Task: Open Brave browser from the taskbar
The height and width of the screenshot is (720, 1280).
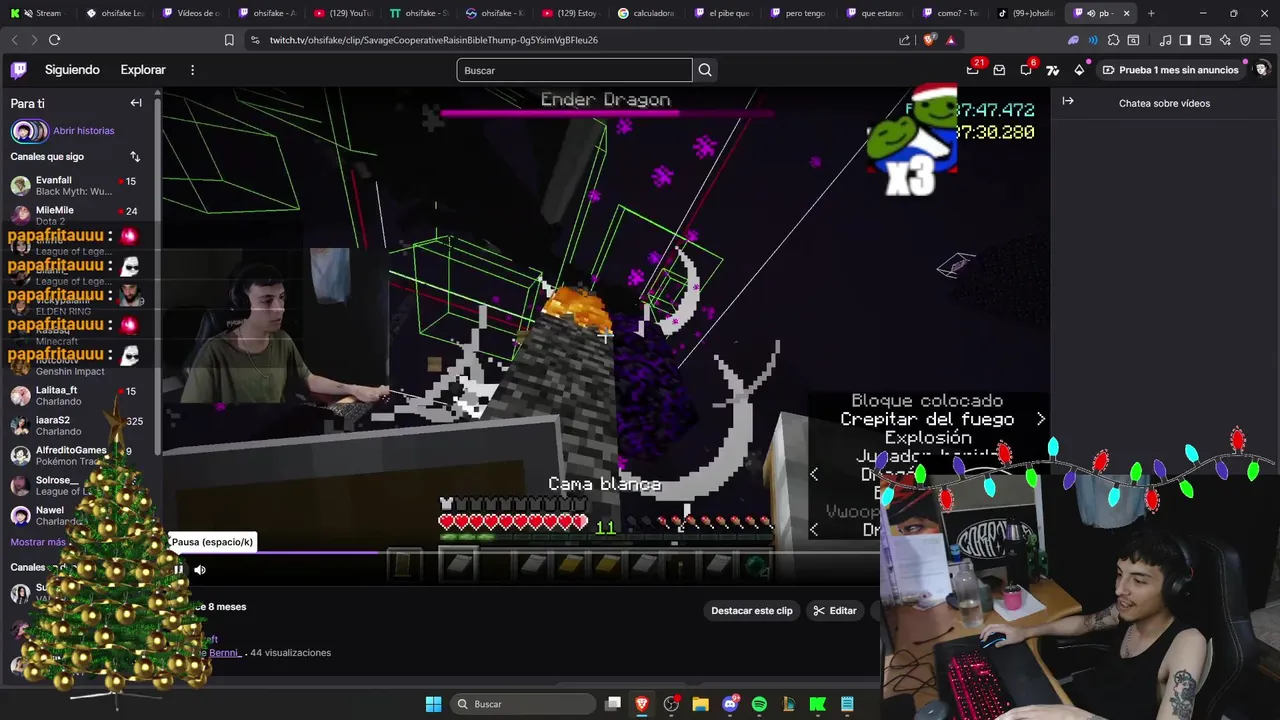Action: coord(642,704)
